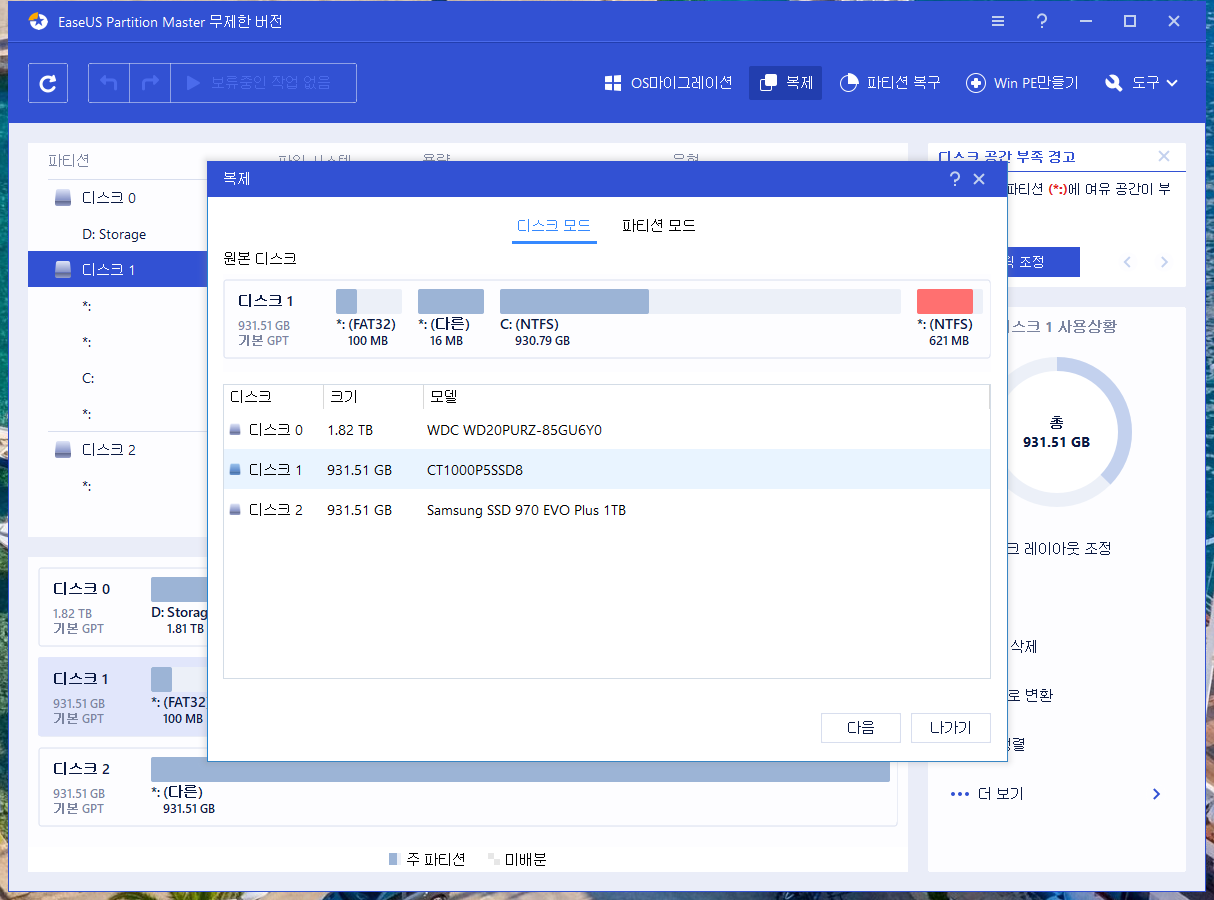Click the 디스크 column header
The width and height of the screenshot is (1214, 900).
click(273, 397)
